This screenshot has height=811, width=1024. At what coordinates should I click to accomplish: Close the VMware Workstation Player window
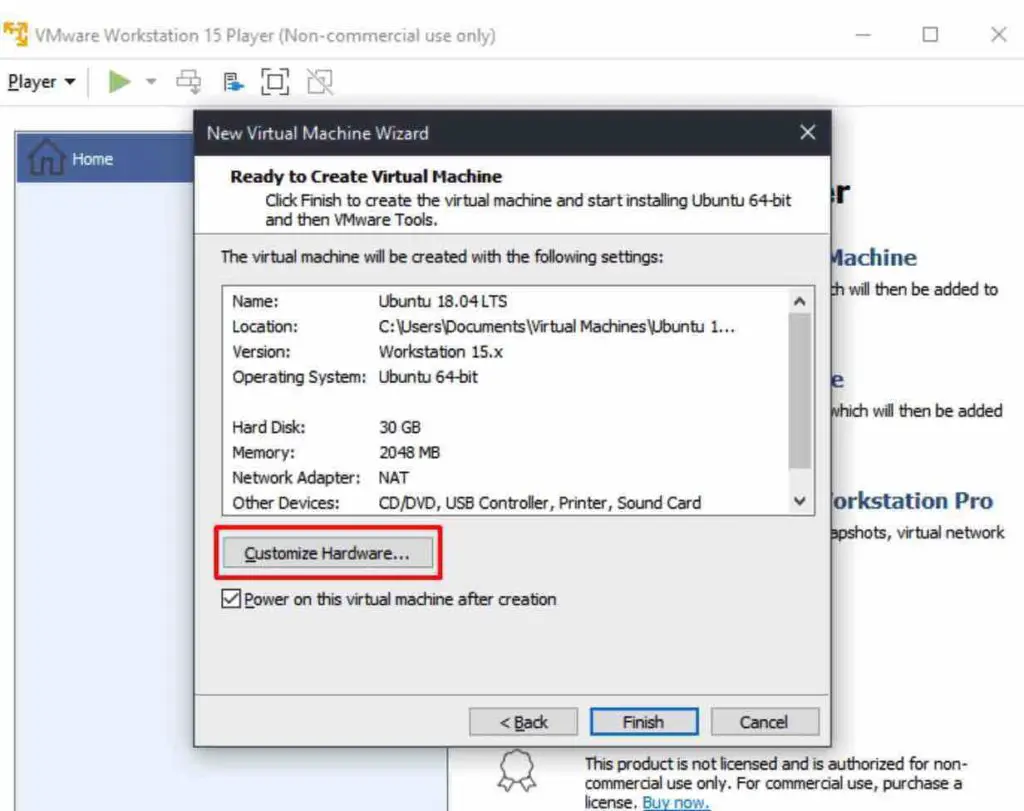pos(999,35)
